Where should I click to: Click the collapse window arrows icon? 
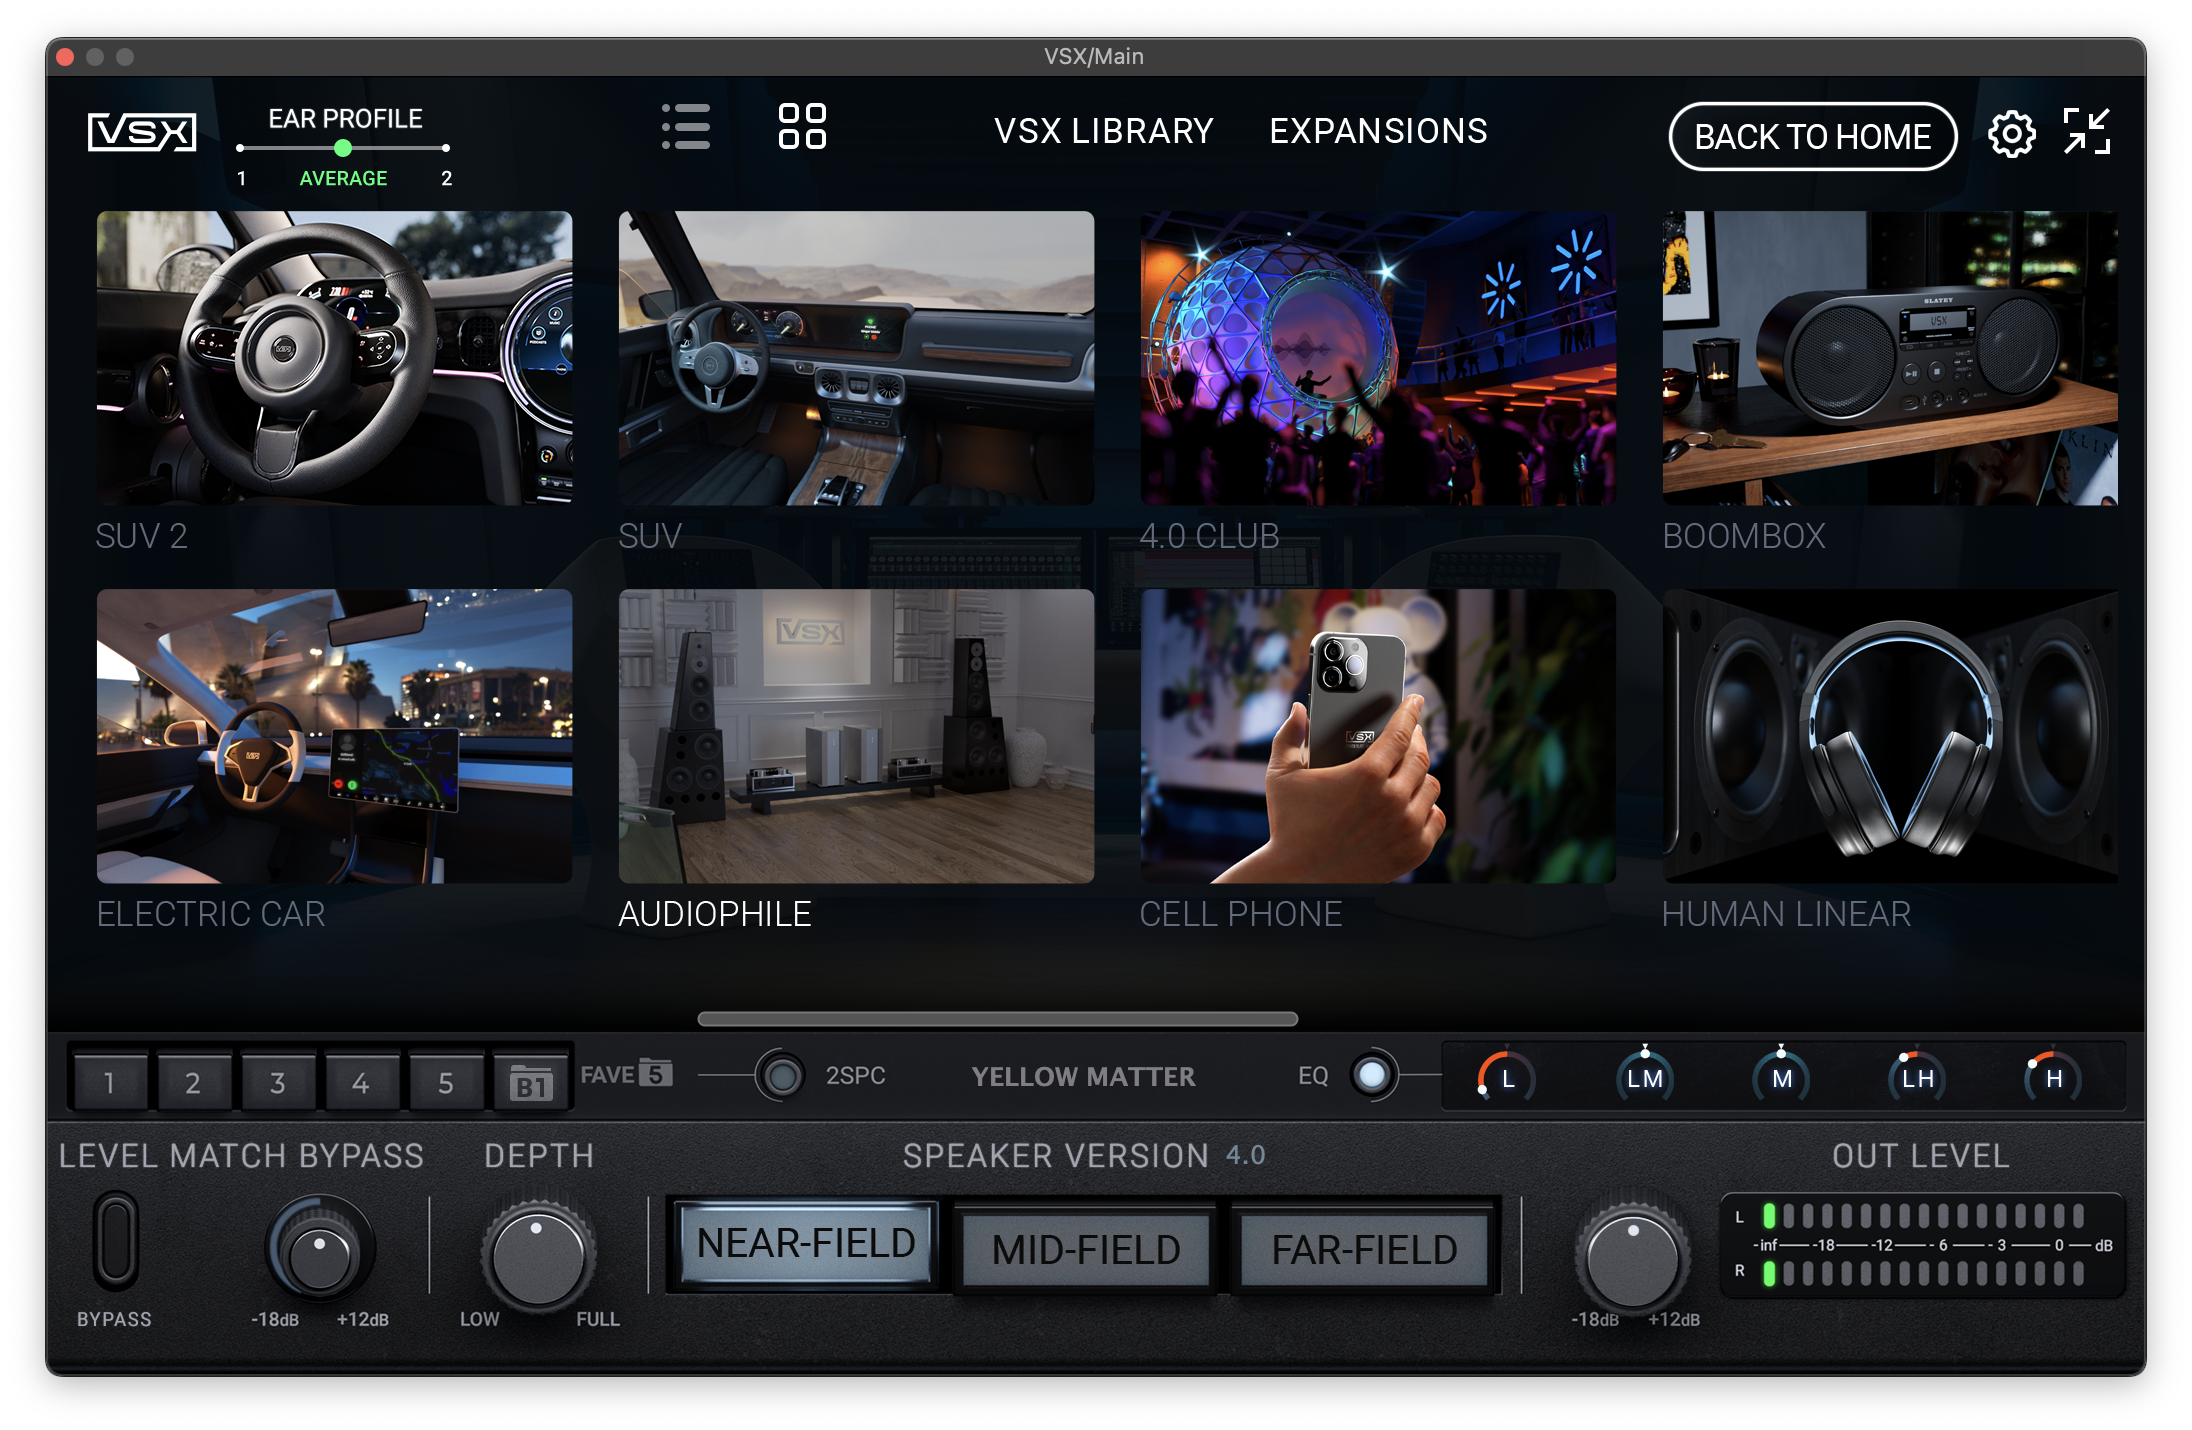[2088, 131]
